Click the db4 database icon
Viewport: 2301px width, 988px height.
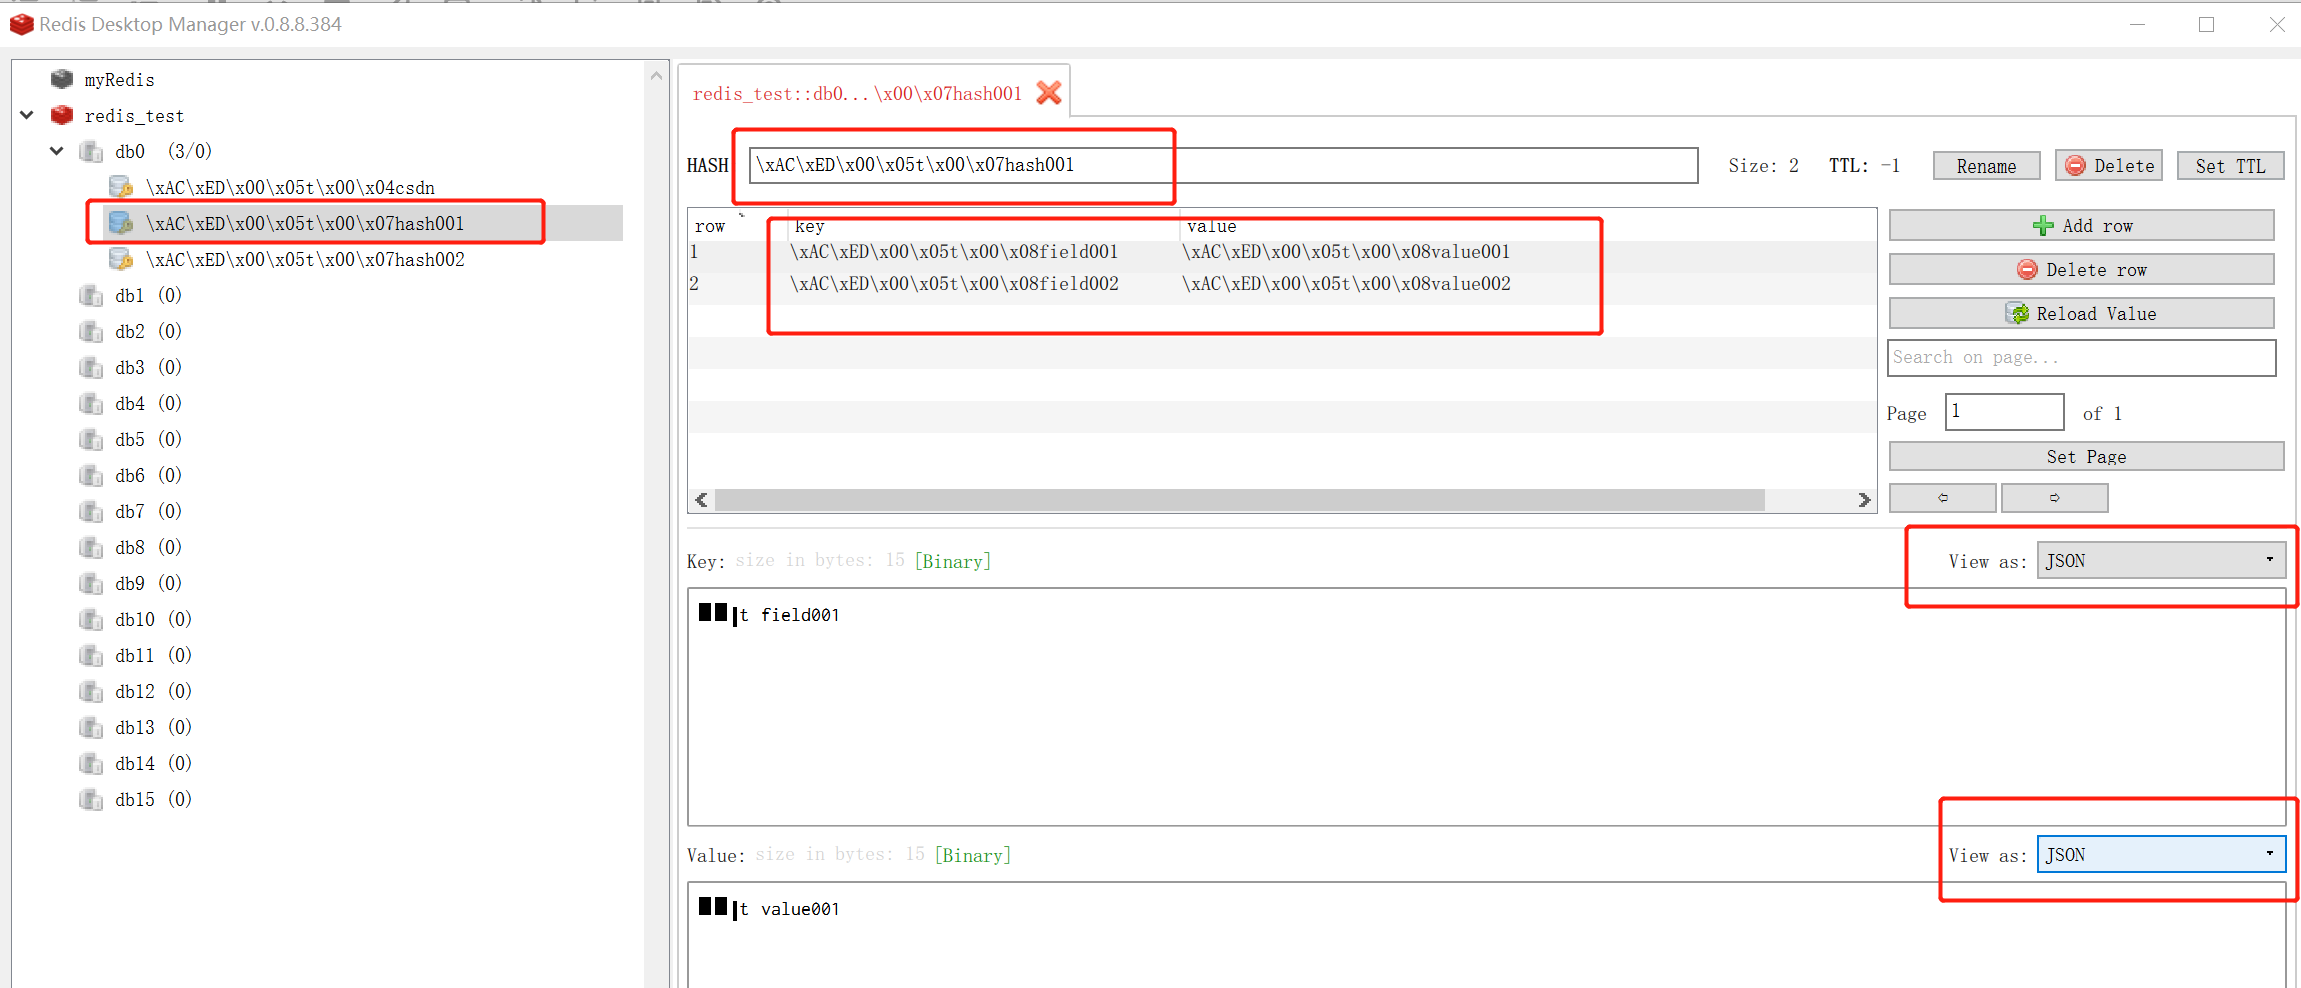[91, 403]
